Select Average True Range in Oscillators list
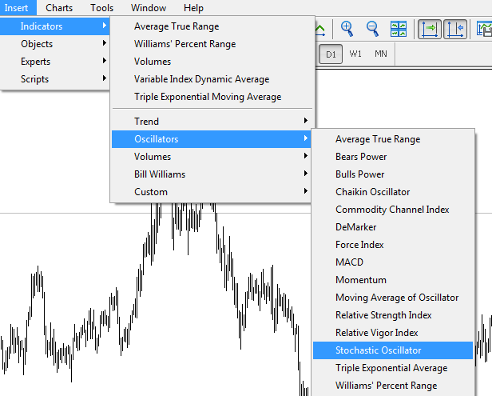504x397 pixels. coord(393,139)
